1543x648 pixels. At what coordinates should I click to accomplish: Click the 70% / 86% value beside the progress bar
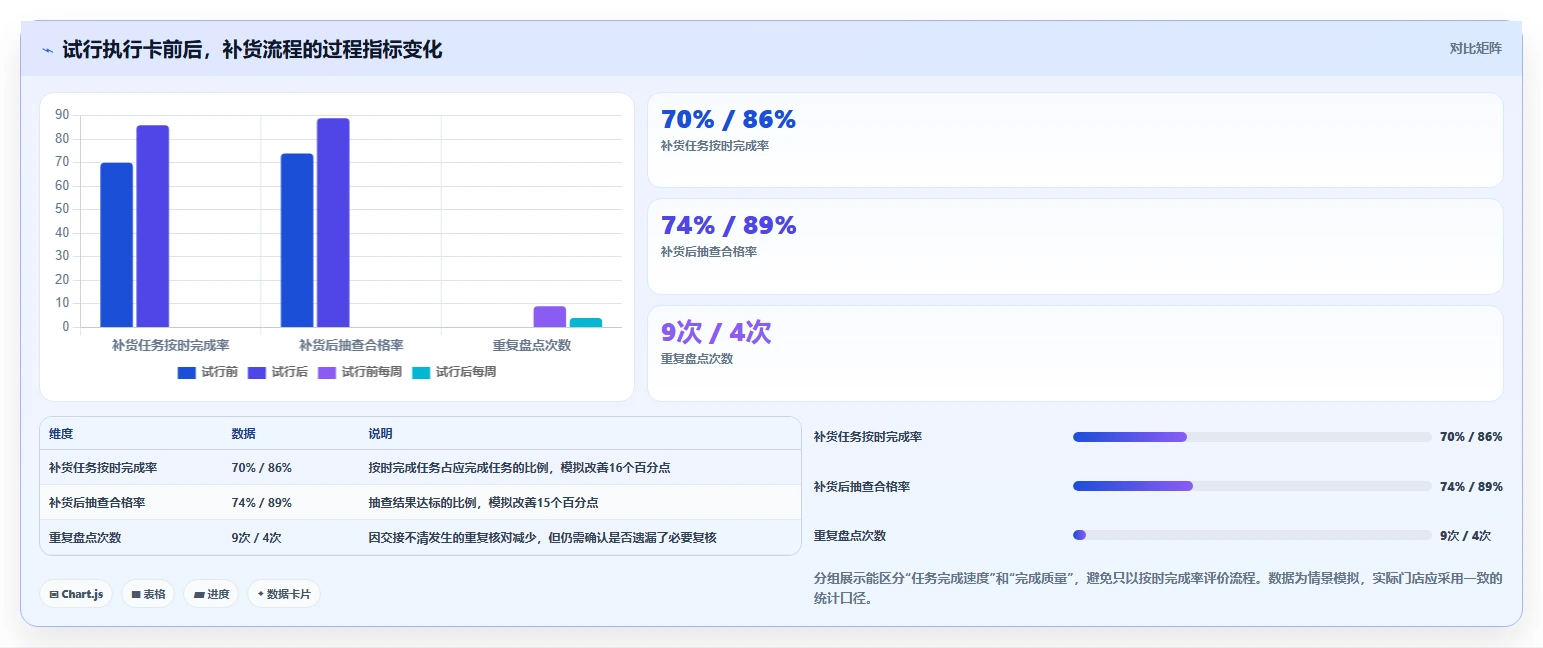pos(1471,437)
